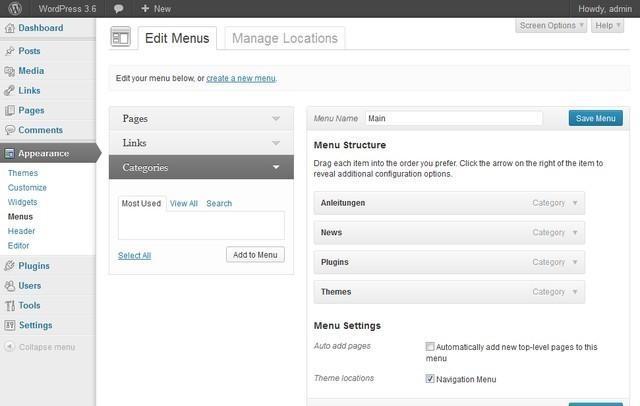Open the Help dropdown tab
This screenshot has width=640, height=406.
(607, 25)
